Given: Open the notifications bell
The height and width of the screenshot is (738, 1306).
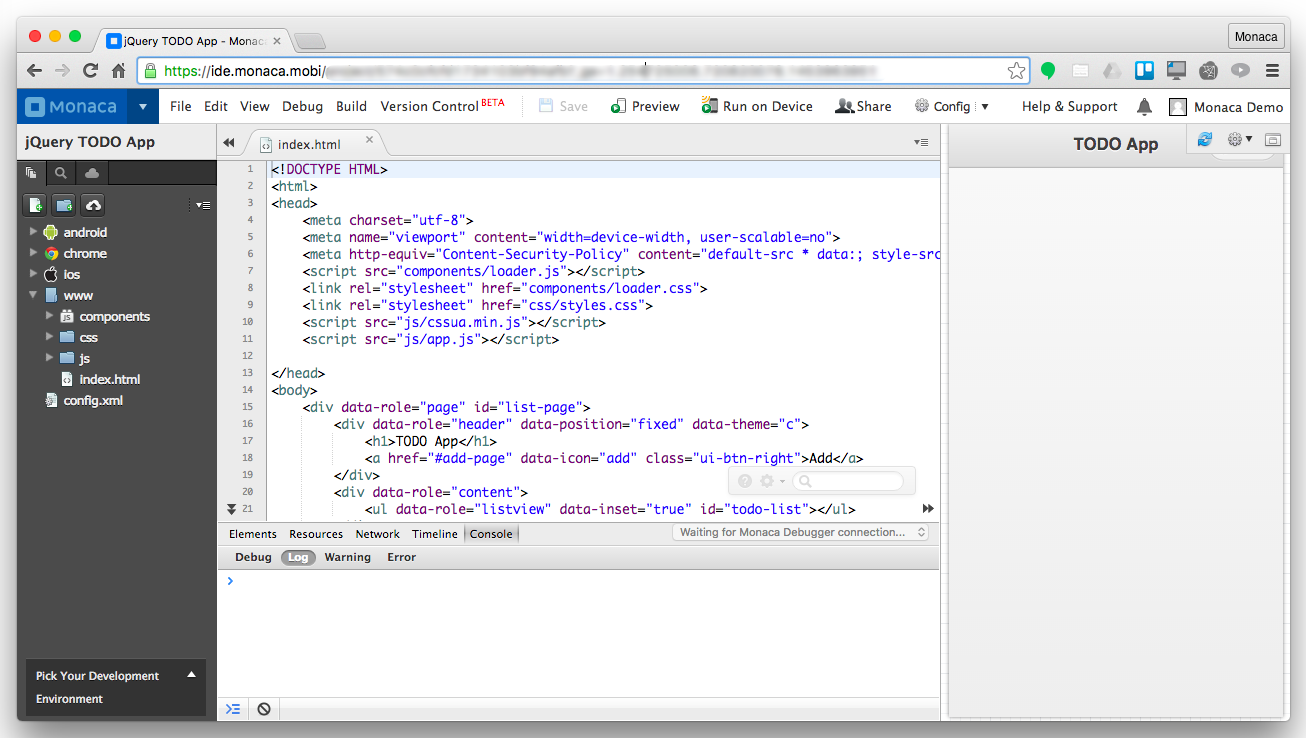Looking at the screenshot, I should point(1145,106).
